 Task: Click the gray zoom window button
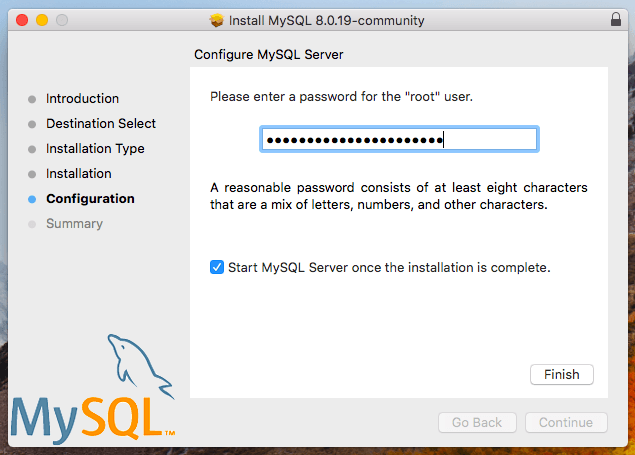pos(62,20)
